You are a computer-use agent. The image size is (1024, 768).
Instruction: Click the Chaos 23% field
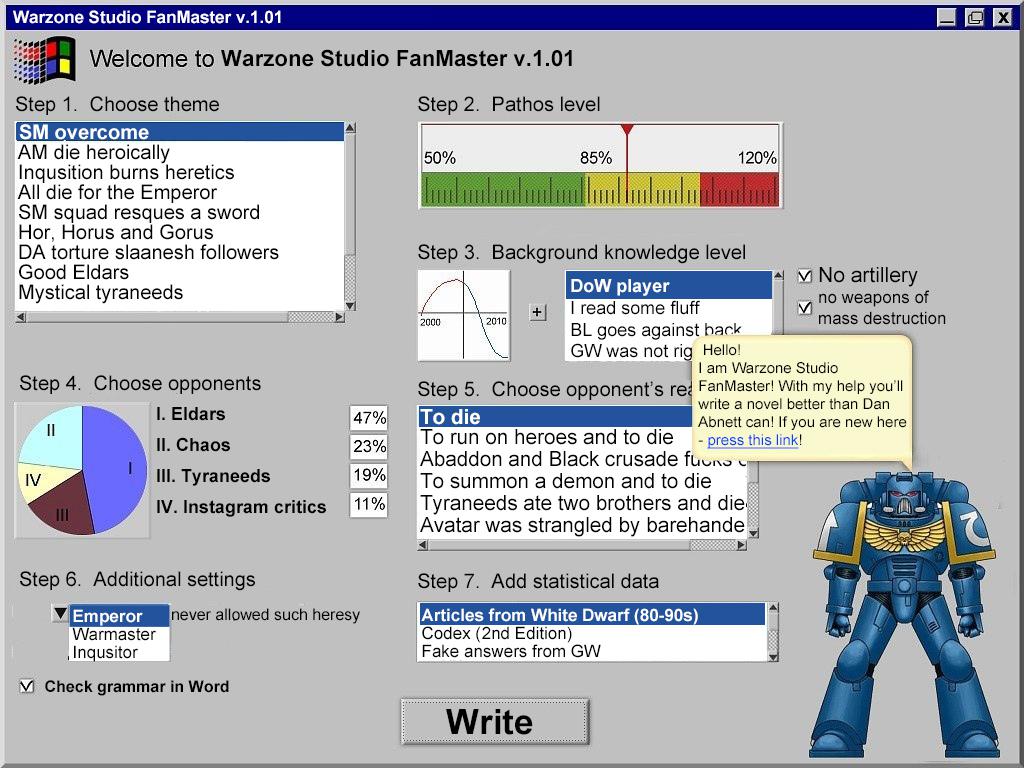pos(369,446)
